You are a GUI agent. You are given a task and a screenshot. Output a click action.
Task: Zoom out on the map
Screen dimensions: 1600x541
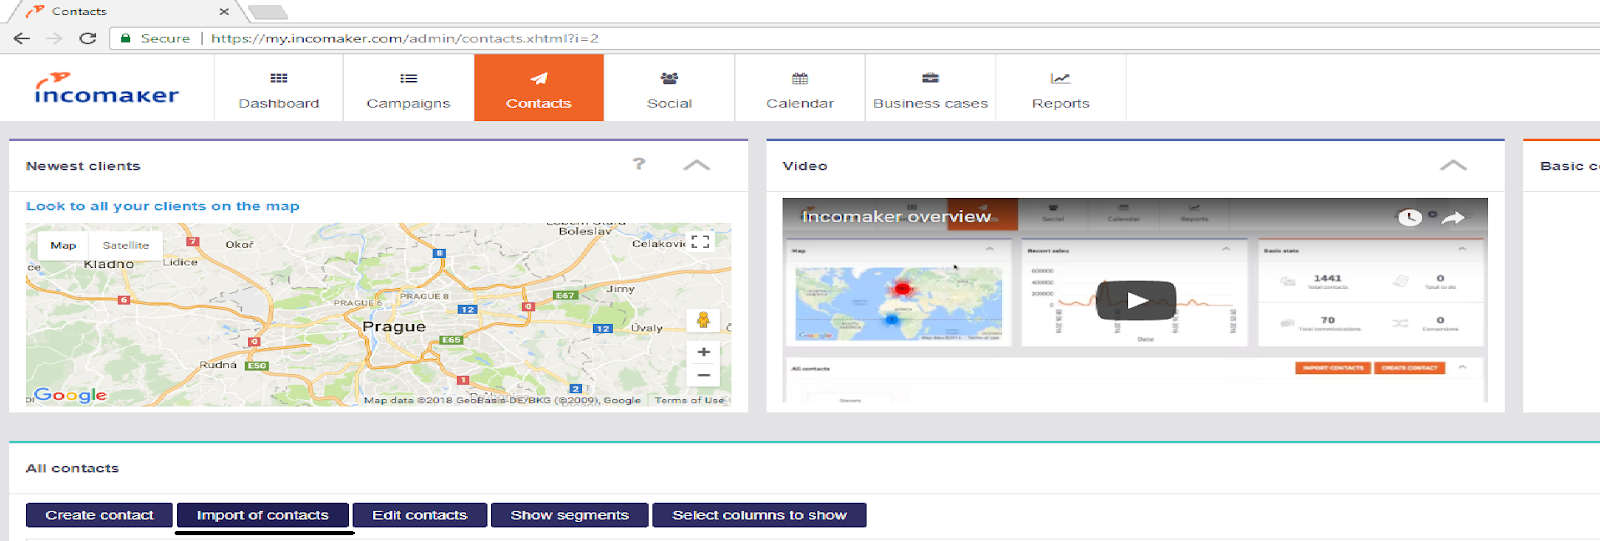click(704, 376)
